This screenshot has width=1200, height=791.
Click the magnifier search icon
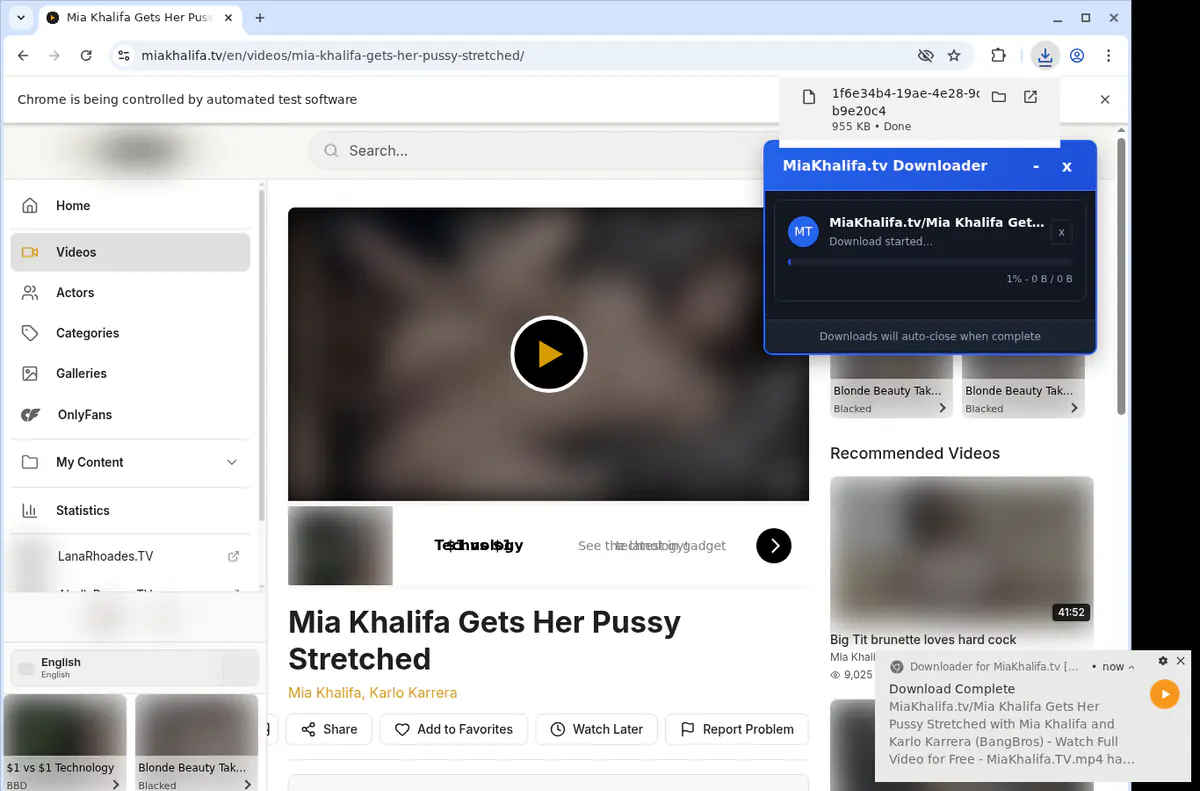(330, 151)
